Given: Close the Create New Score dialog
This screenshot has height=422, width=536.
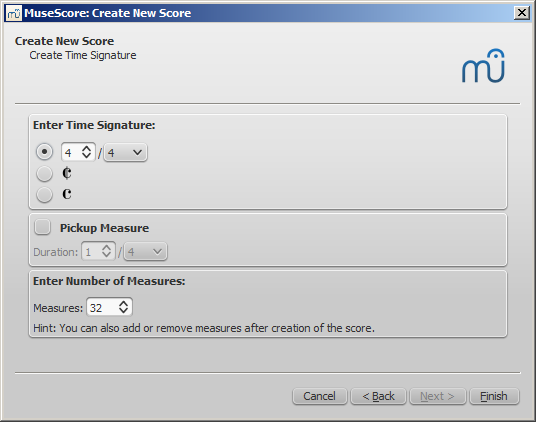Looking at the screenshot, I should [x=522, y=13].
